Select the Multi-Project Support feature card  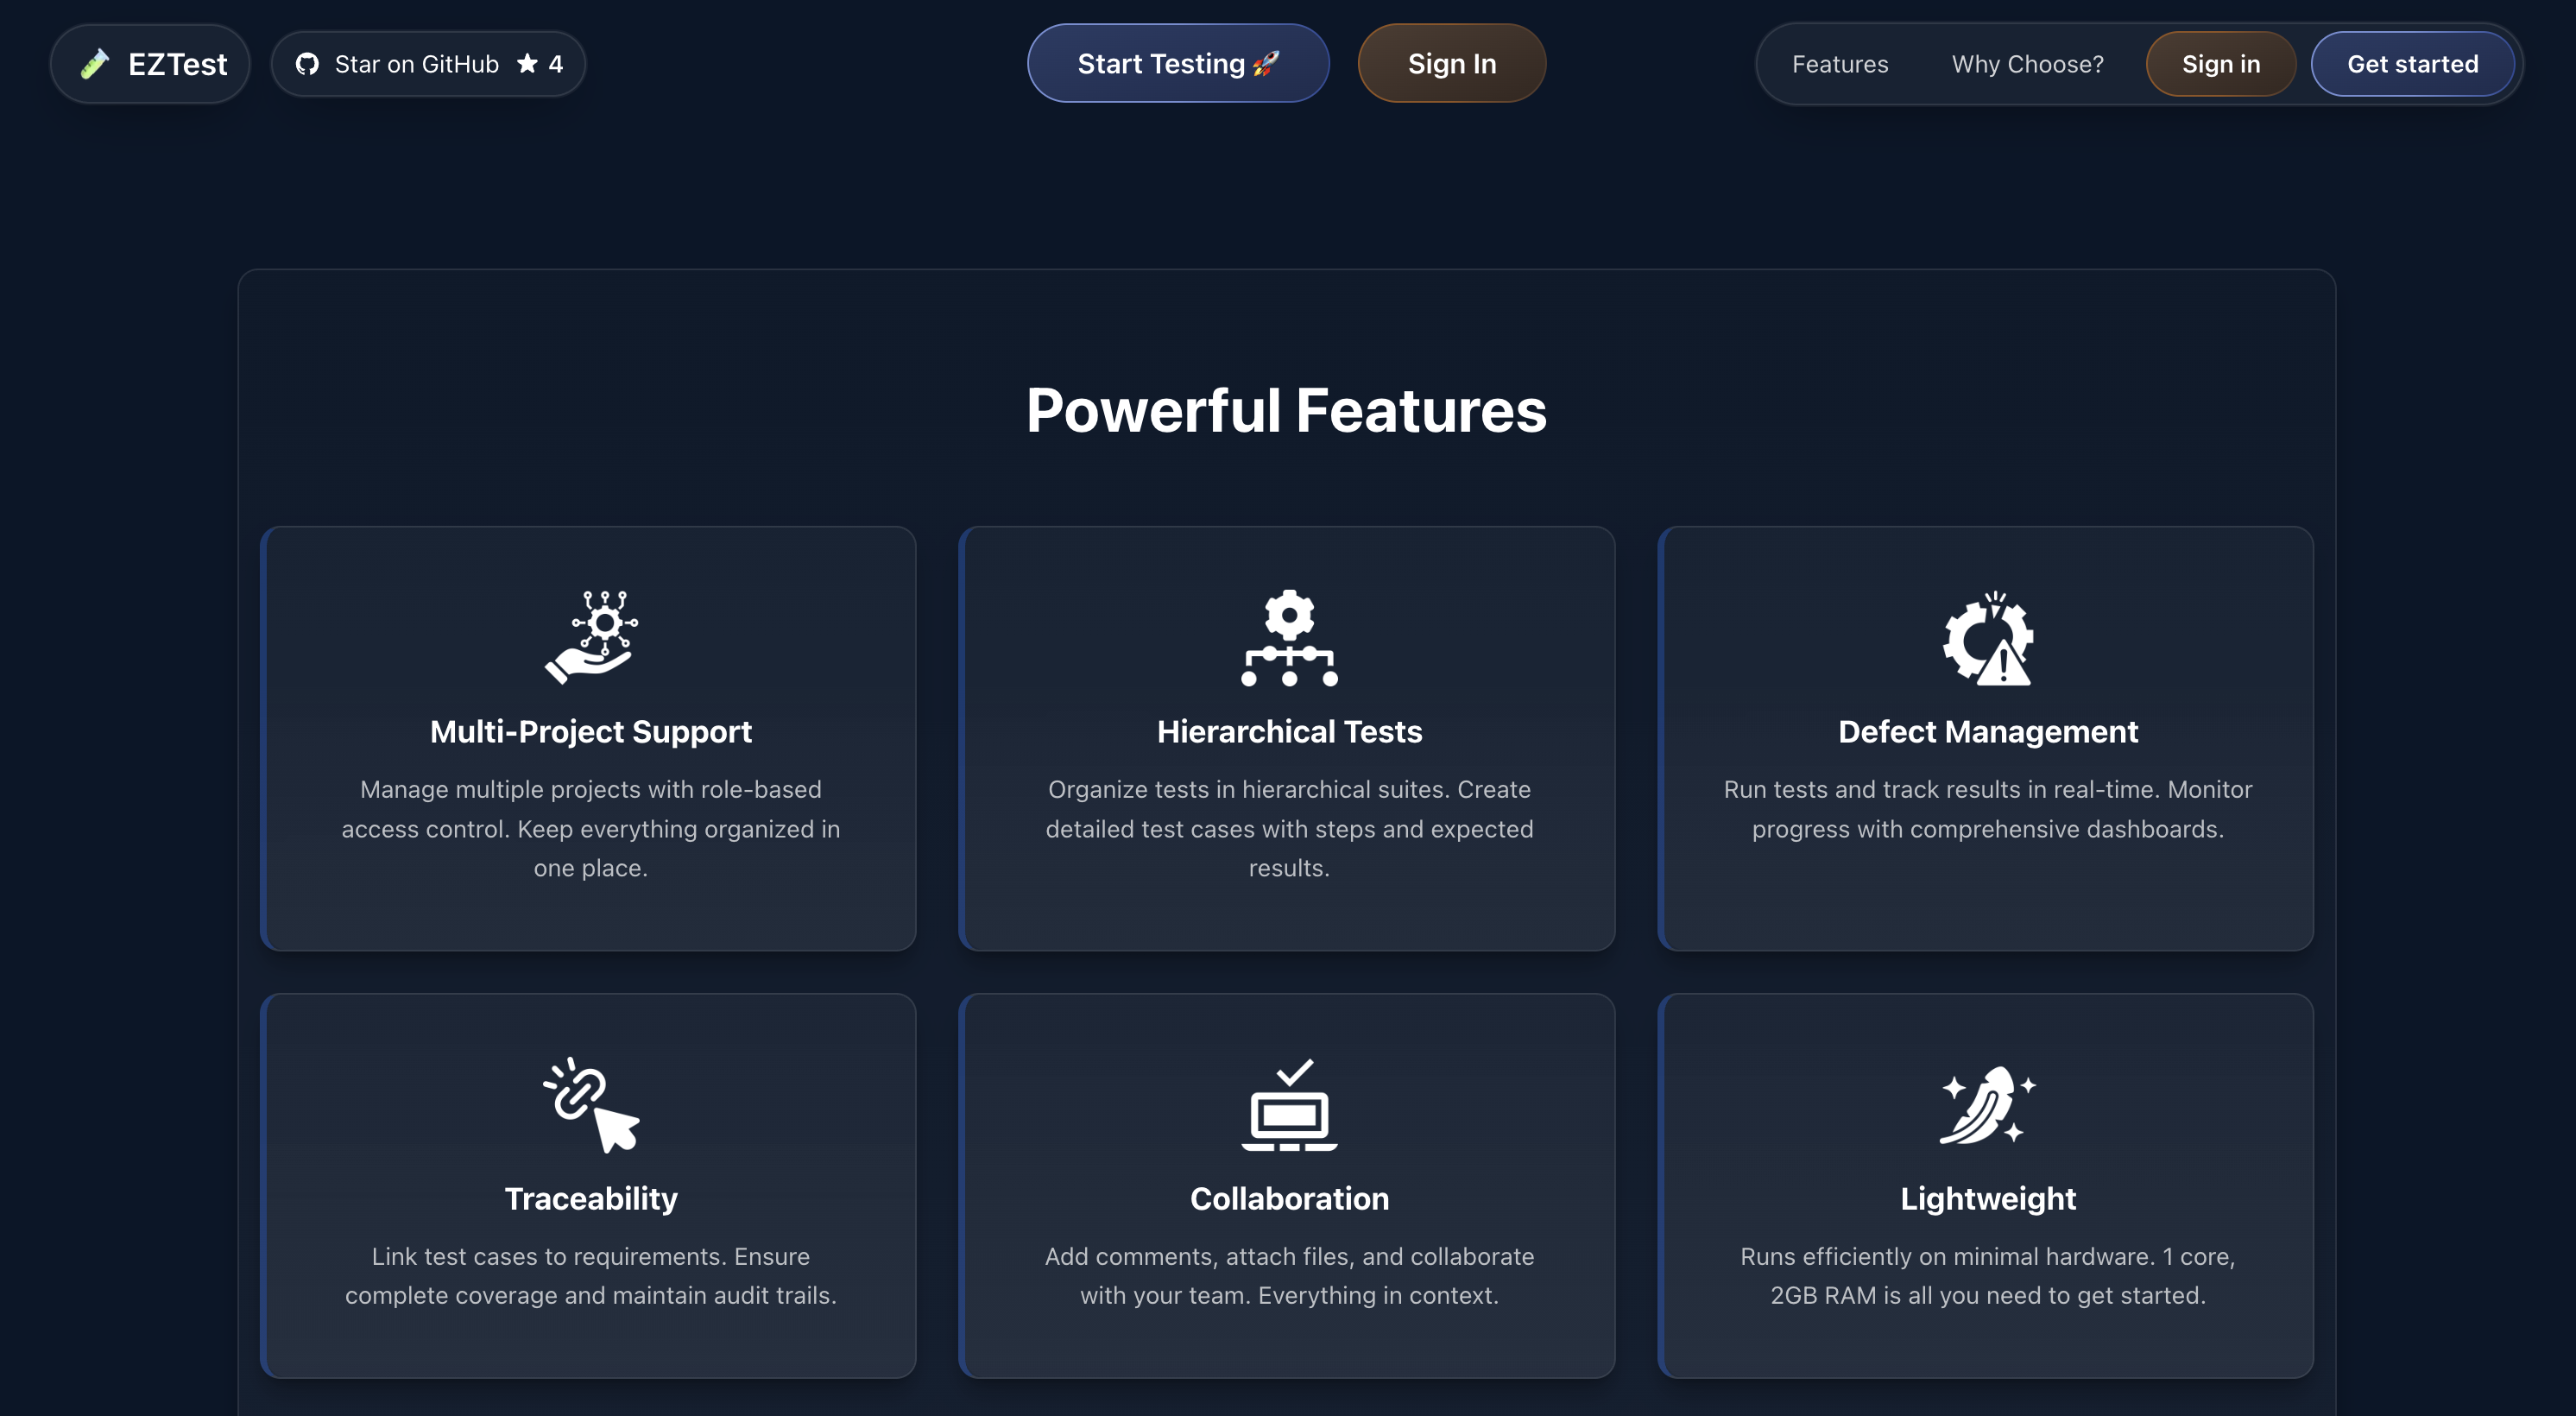[588, 738]
